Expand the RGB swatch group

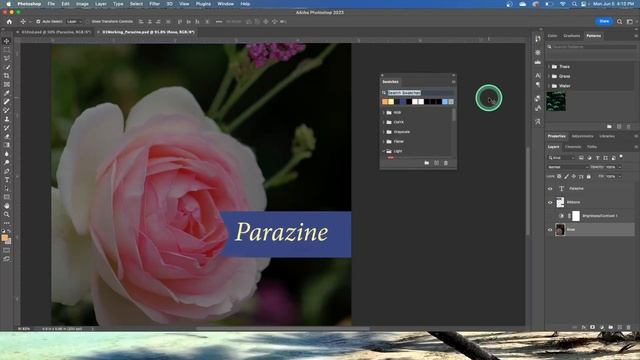pyautogui.click(x=384, y=112)
